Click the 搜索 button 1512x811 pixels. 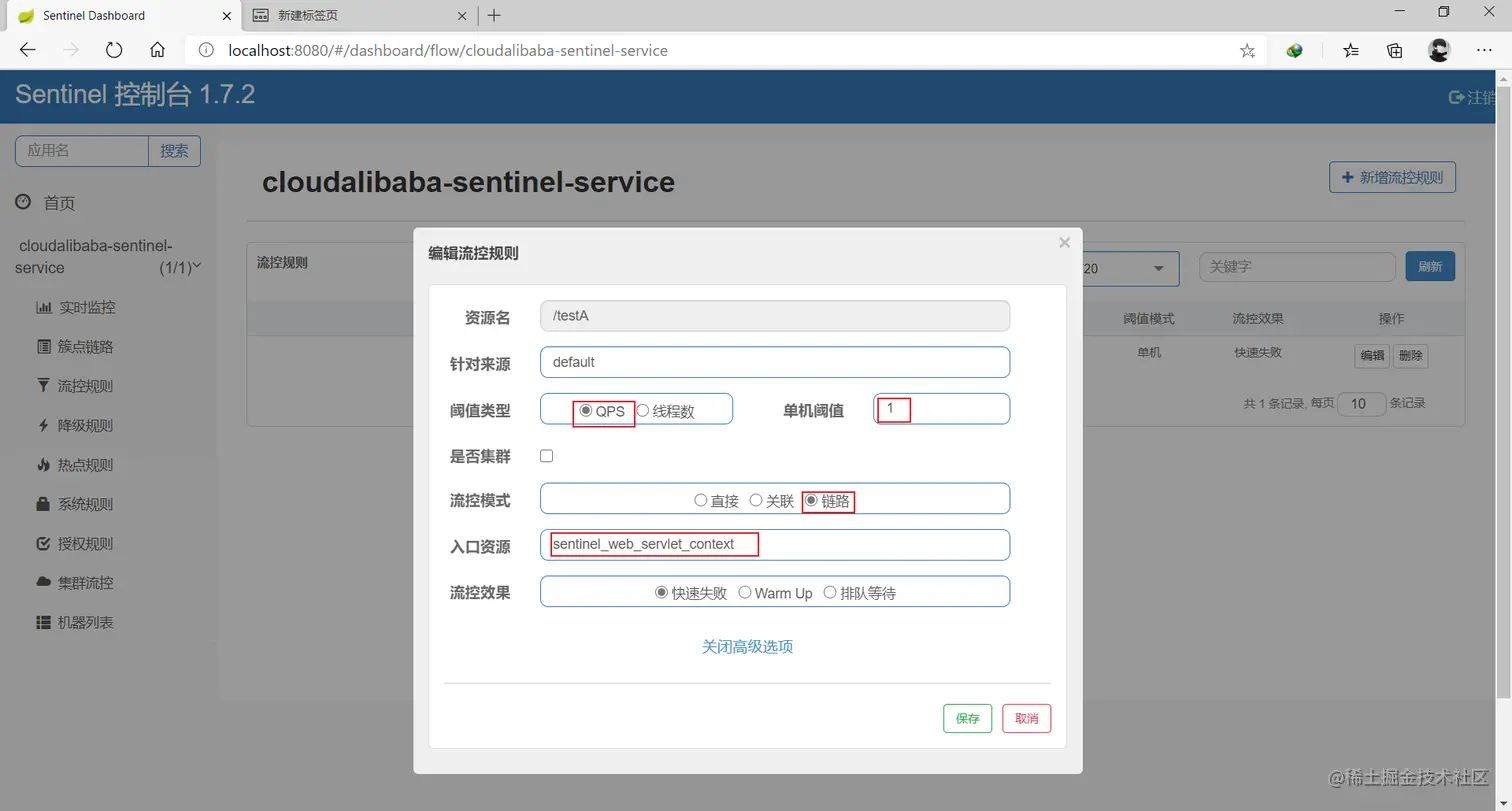(x=175, y=151)
